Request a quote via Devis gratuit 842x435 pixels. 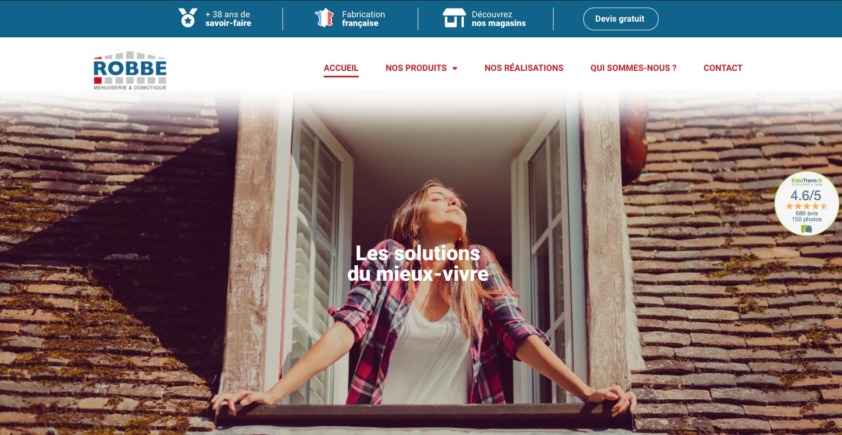tap(620, 19)
